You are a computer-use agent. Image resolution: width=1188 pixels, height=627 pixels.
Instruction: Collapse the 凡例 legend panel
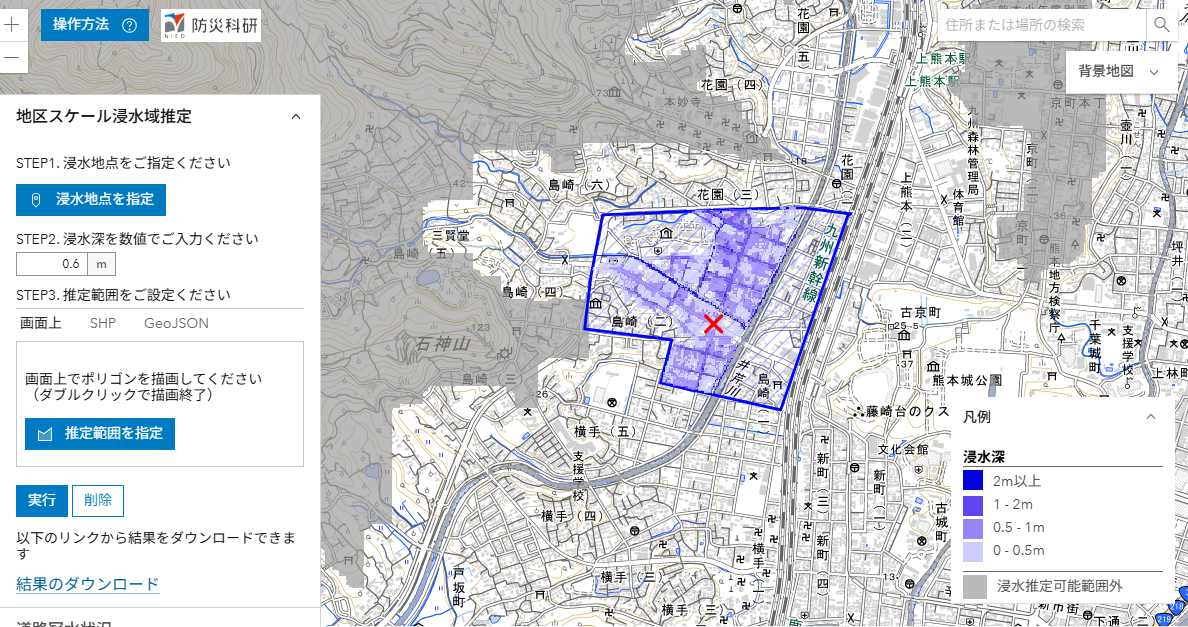pyautogui.click(x=1150, y=416)
